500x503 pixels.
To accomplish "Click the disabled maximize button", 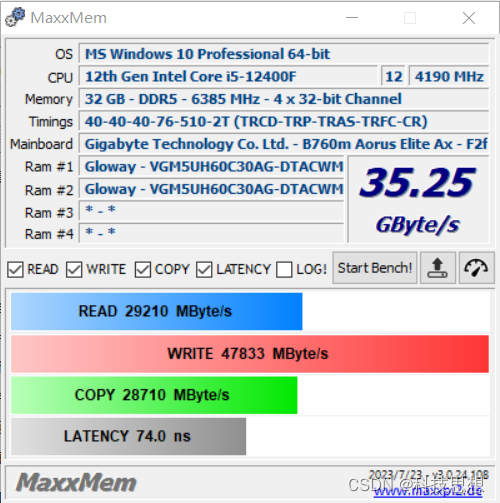I will [x=410, y=18].
